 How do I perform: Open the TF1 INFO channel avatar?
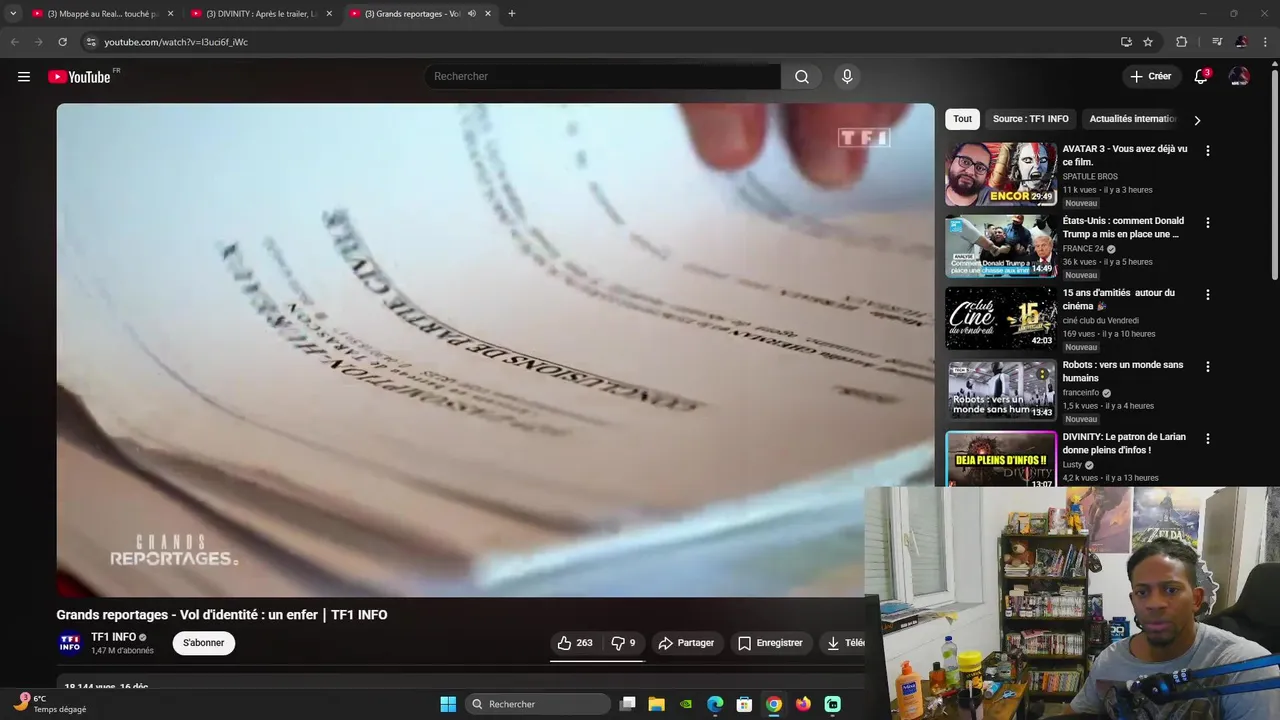coord(70,643)
